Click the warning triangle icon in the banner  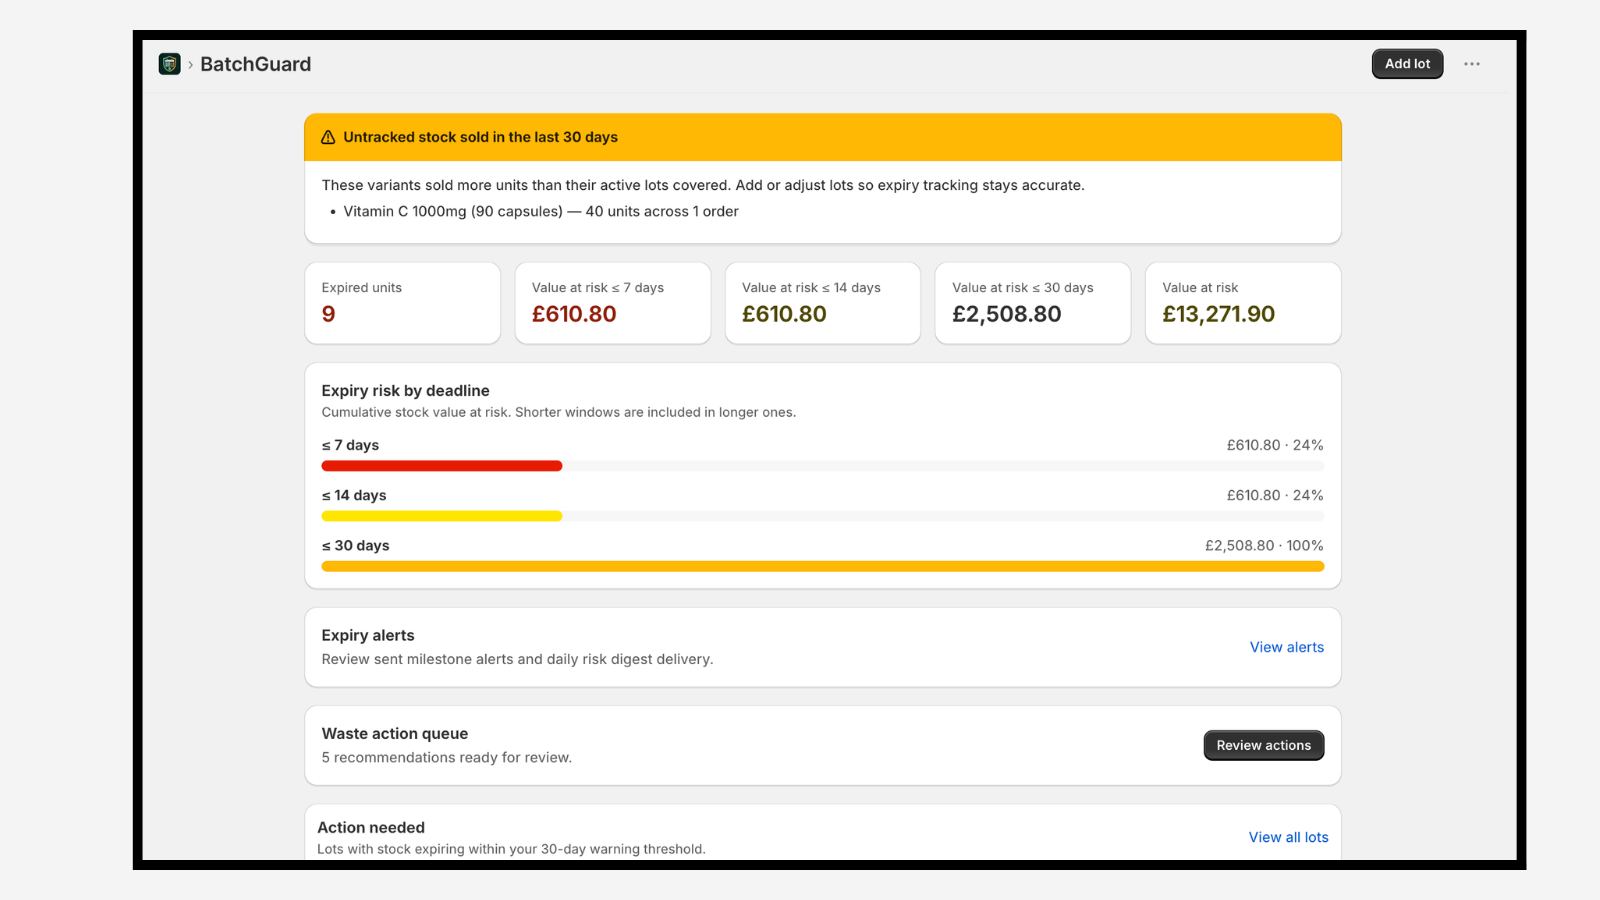328,137
